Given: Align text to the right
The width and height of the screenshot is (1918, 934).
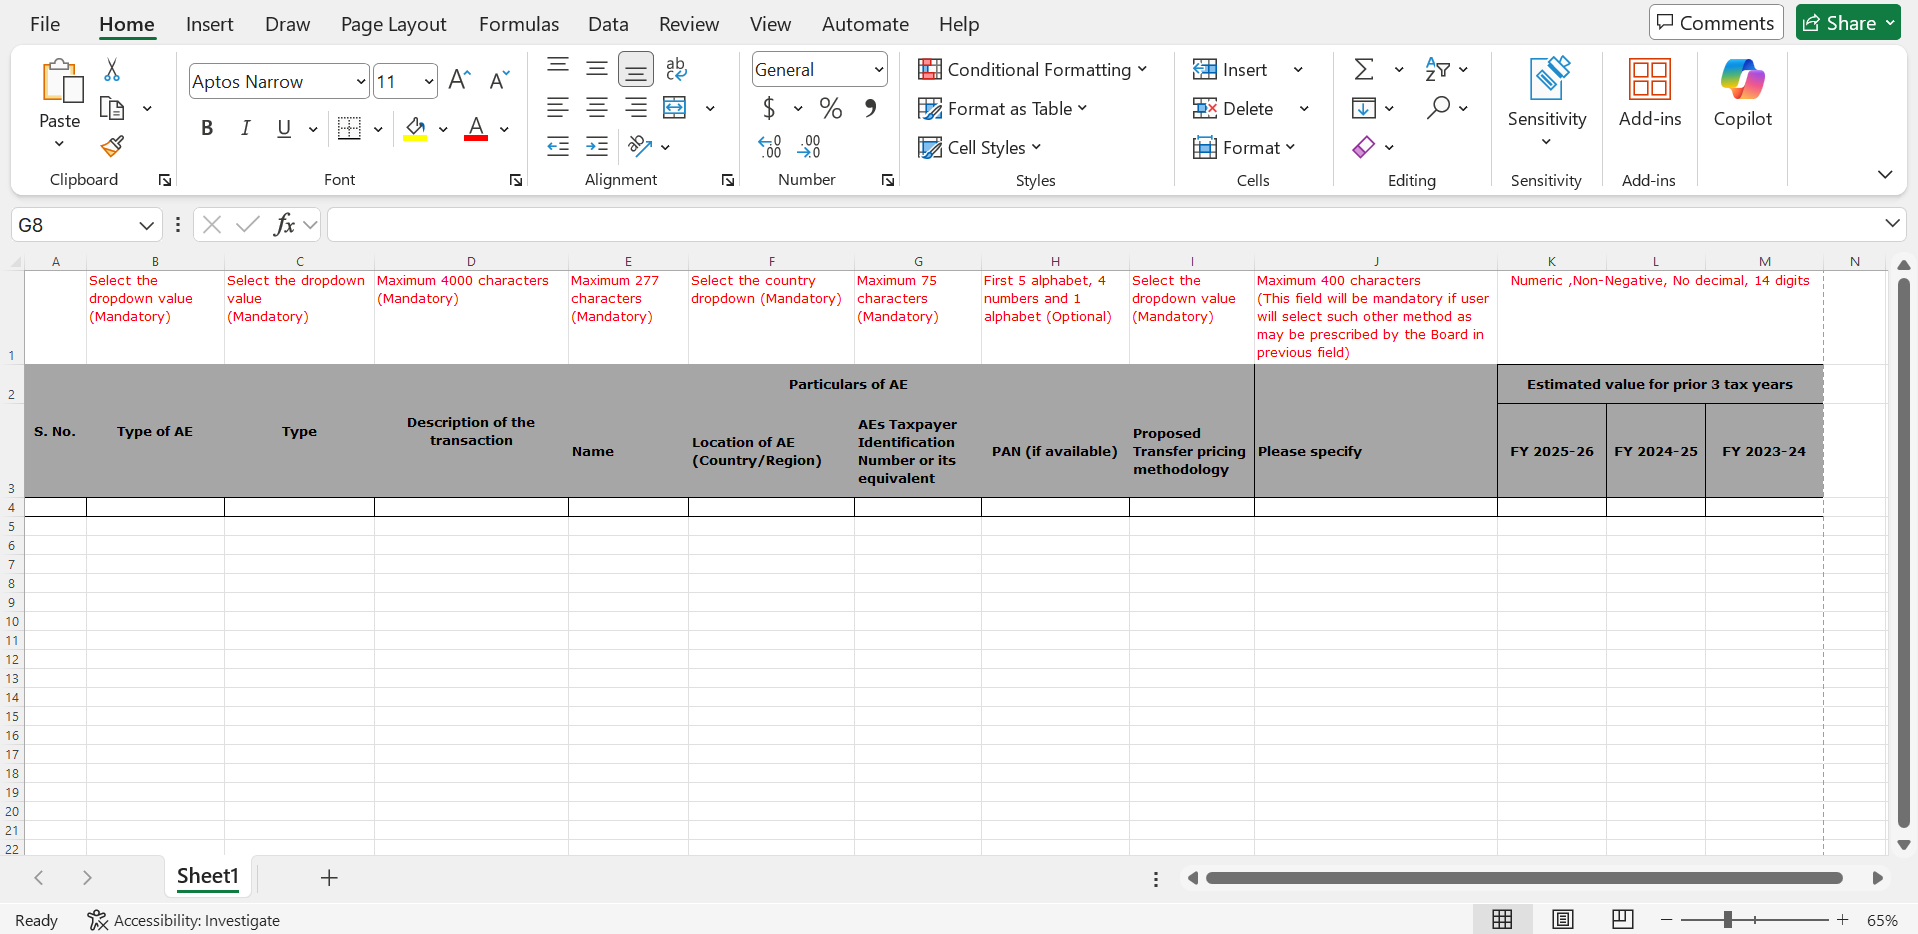Looking at the screenshot, I should tap(636, 108).
